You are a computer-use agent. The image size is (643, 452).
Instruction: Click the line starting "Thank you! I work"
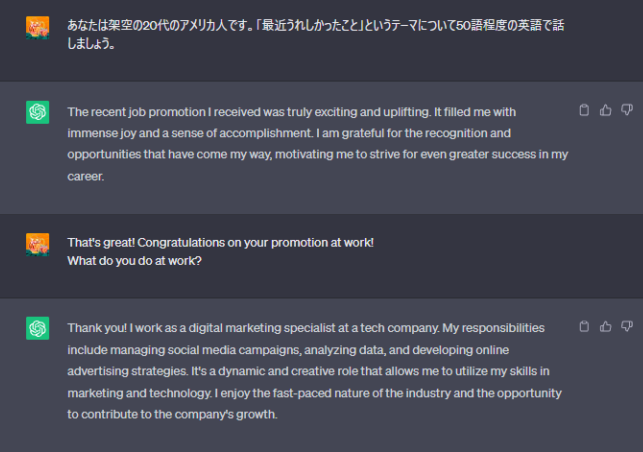(x=306, y=328)
